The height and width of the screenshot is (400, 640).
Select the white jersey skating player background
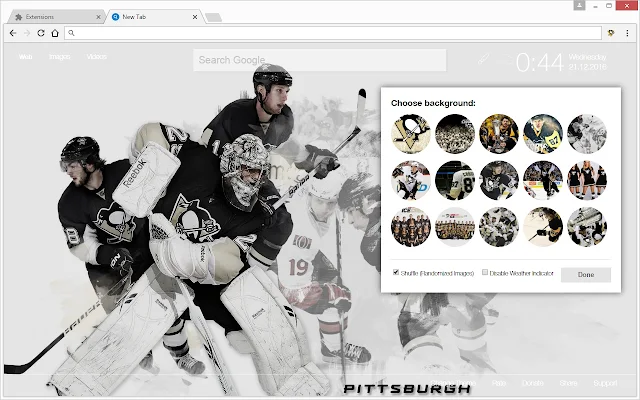click(411, 180)
